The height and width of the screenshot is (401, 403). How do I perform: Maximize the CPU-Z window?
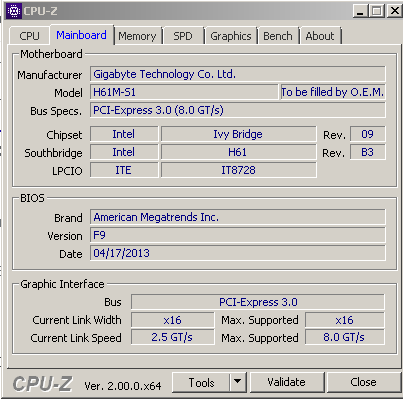pyautogui.click(x=377, y=11)
